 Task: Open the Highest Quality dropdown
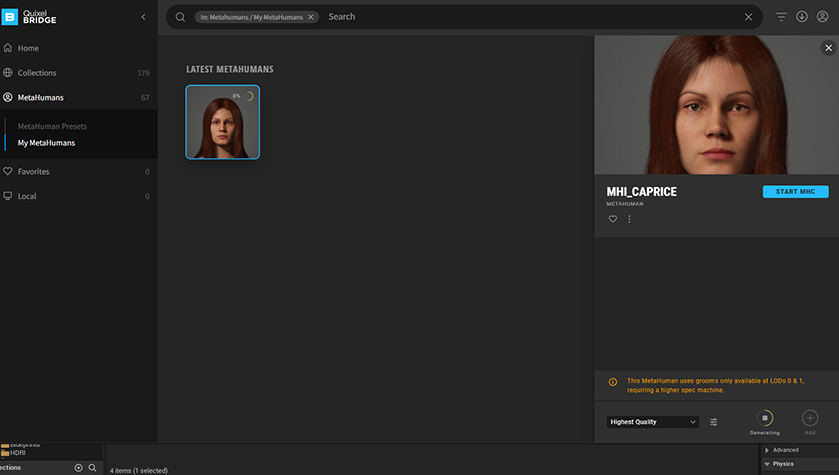(653, 422)
